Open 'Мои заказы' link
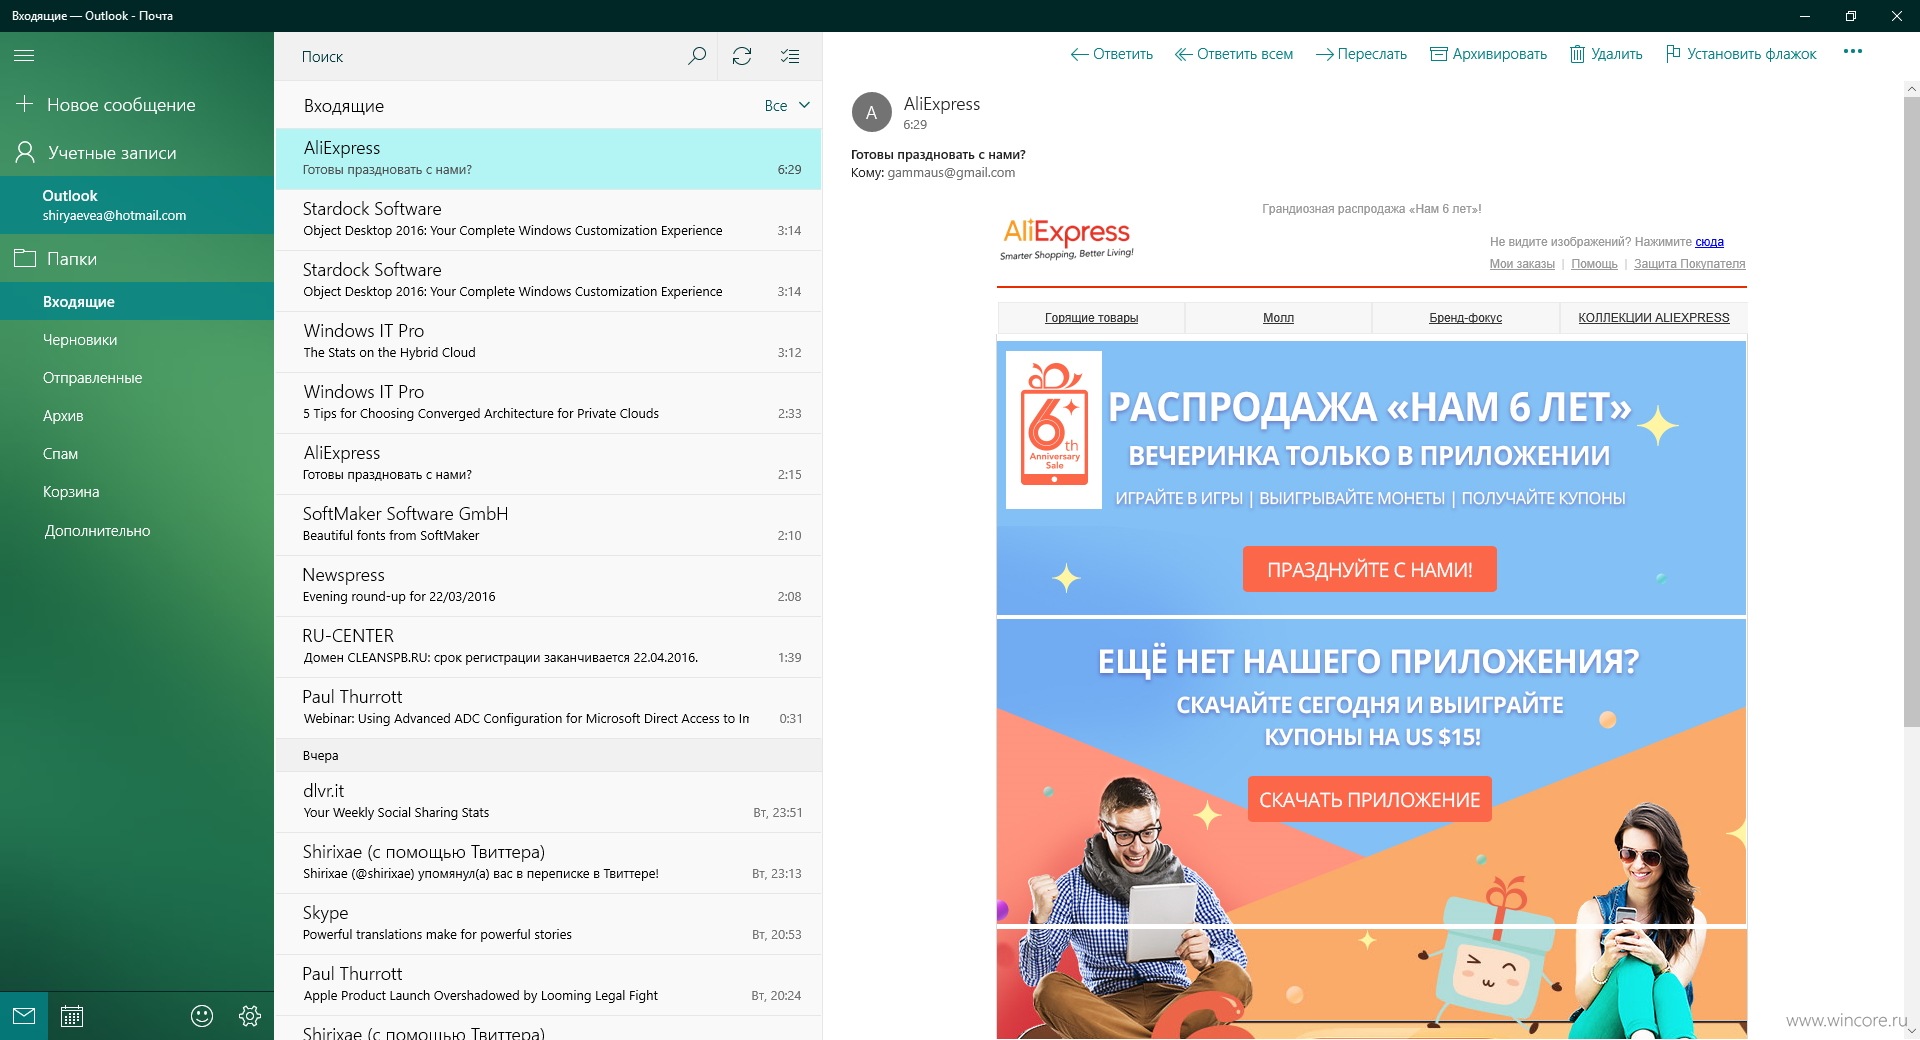1920x1040 pixels. pyautogui.click(x=1521, y=264)
